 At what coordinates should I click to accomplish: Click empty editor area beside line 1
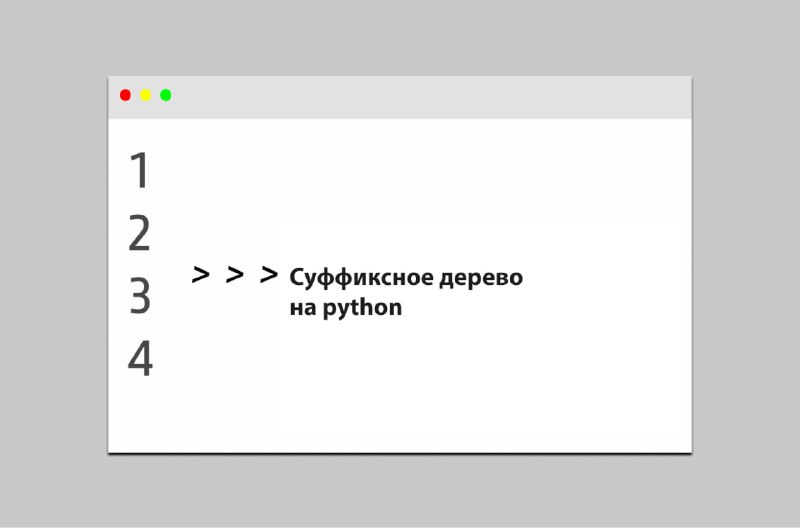pos(408,170)
